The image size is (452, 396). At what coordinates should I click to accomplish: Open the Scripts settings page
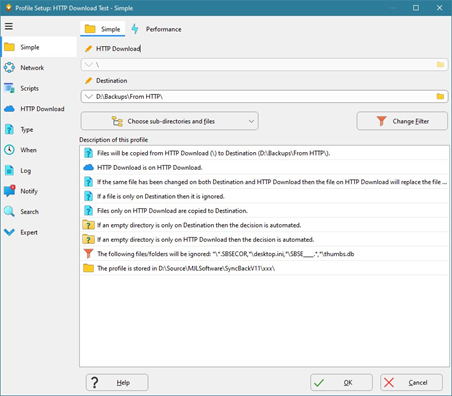pyautogui.click(x=39, y=88)
